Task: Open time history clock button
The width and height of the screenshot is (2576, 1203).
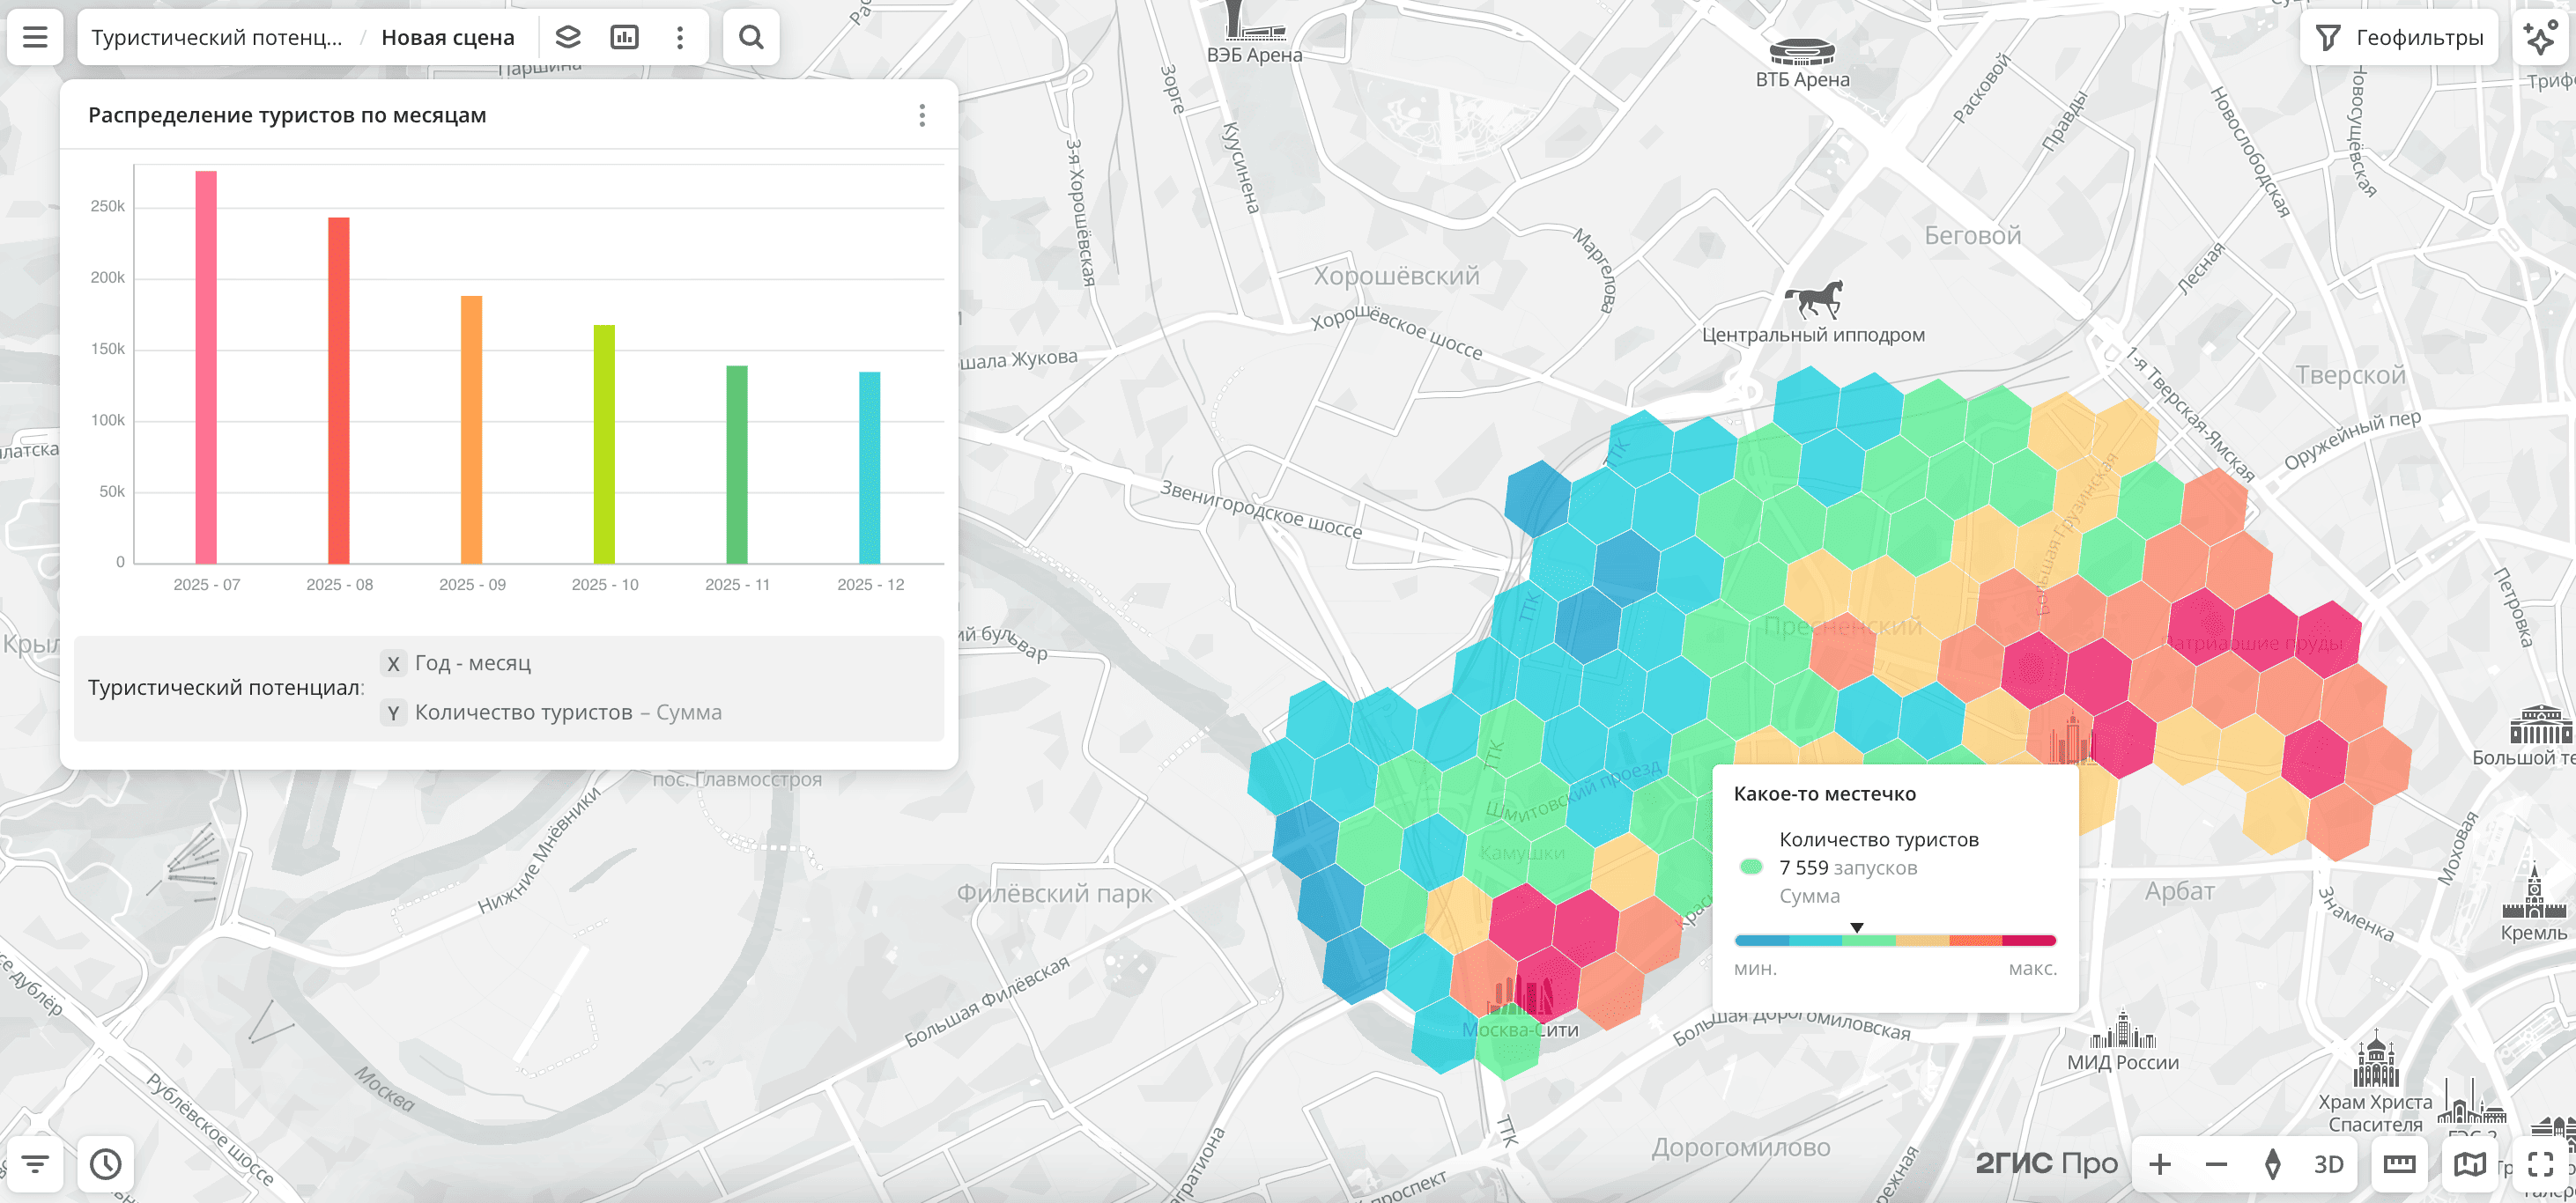Action: coord(106,1164)
